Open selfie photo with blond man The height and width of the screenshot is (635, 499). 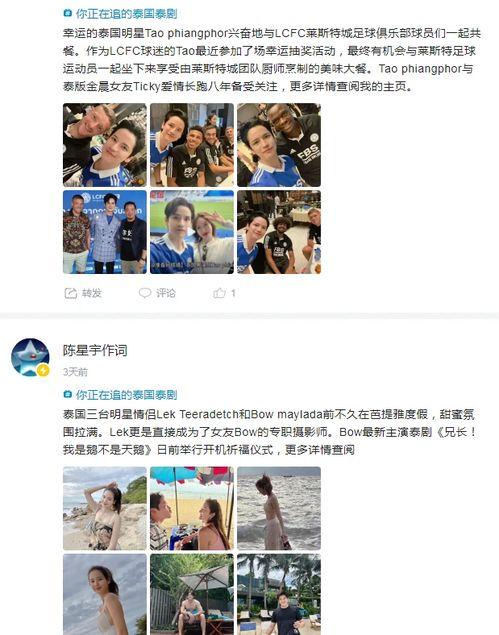pos(105,145)
